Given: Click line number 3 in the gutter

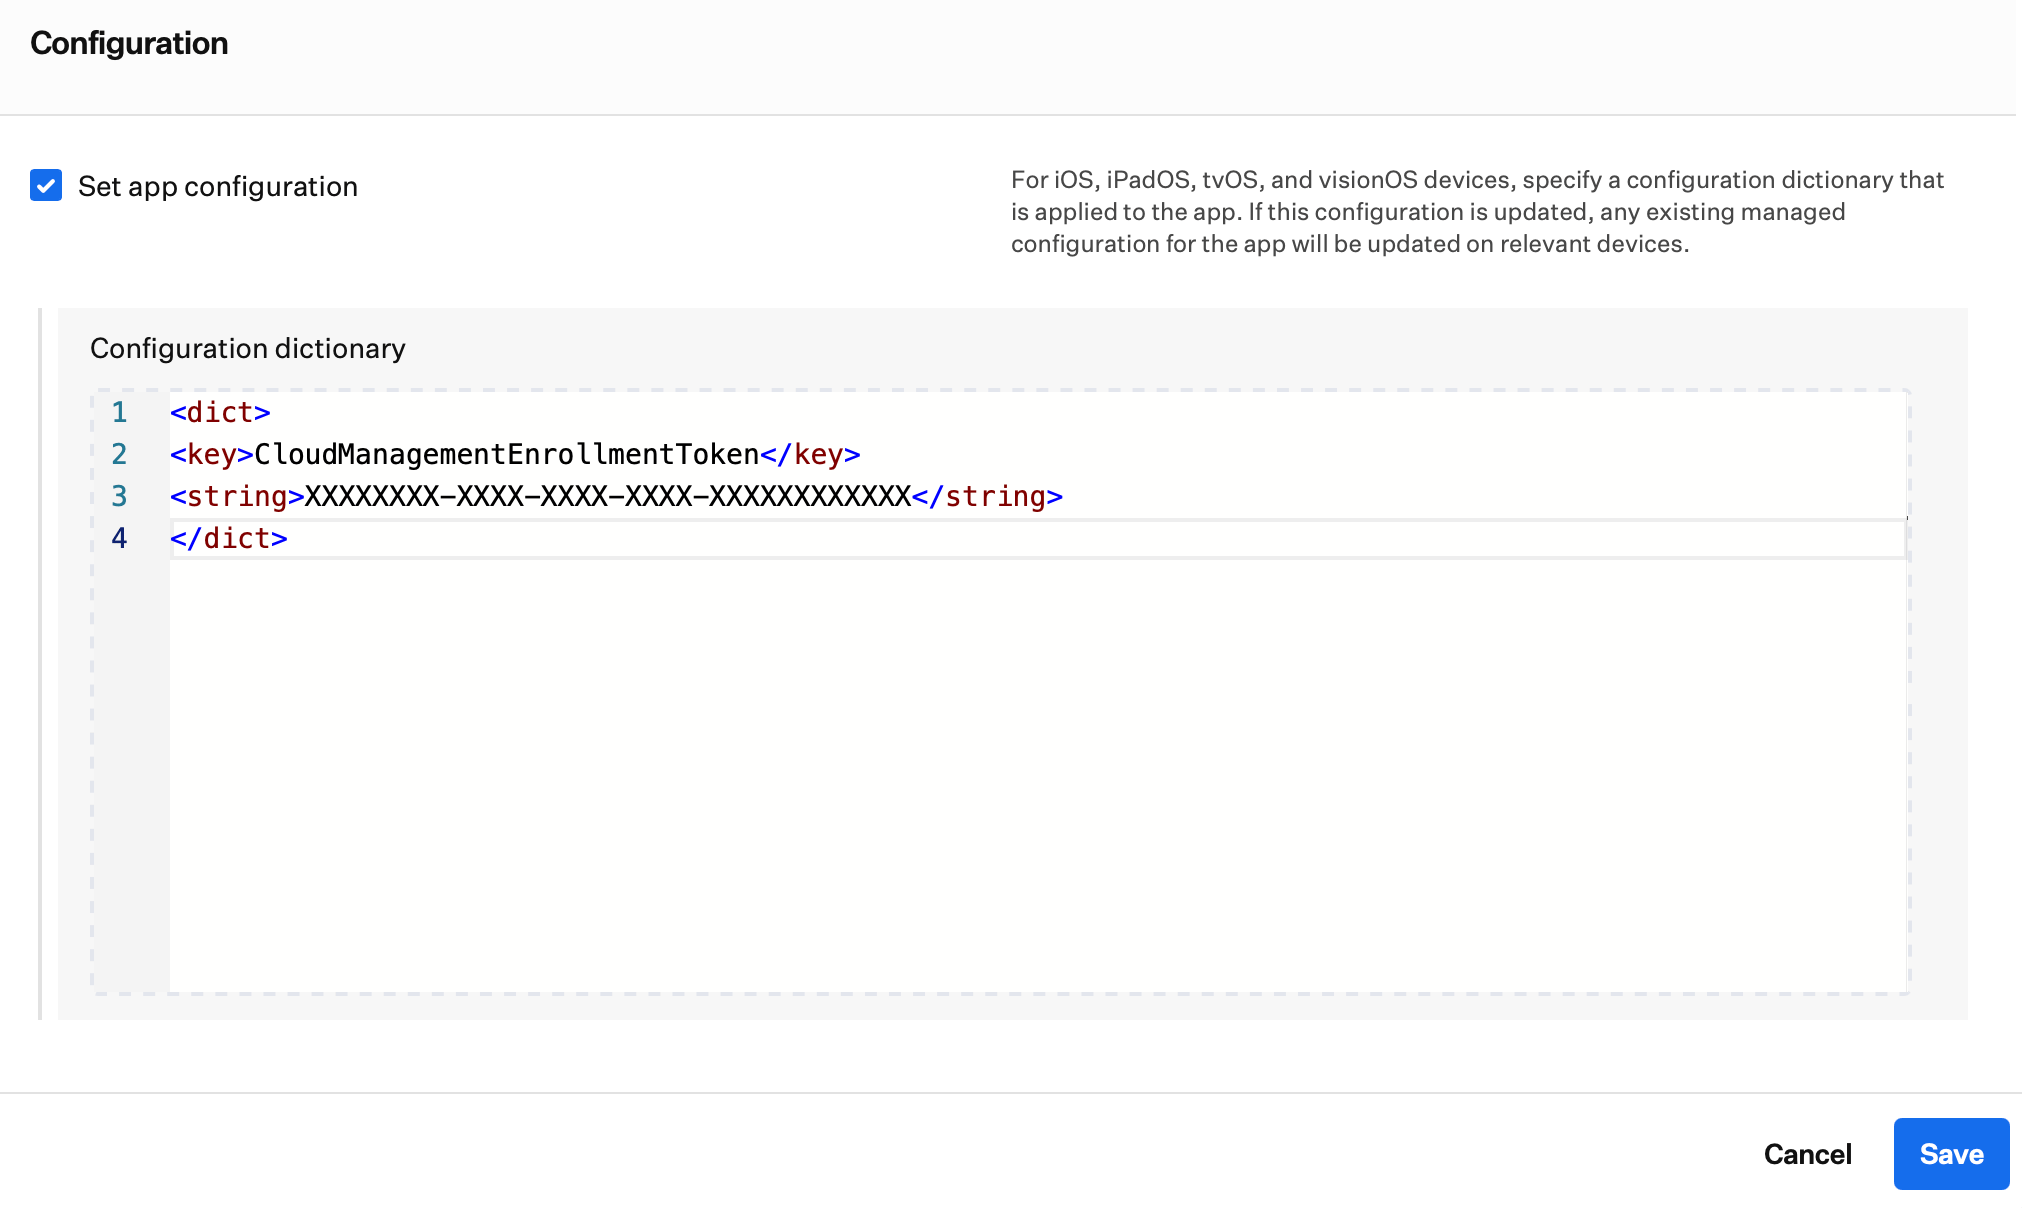Looking at the screenshot, I should pos(119,496).
